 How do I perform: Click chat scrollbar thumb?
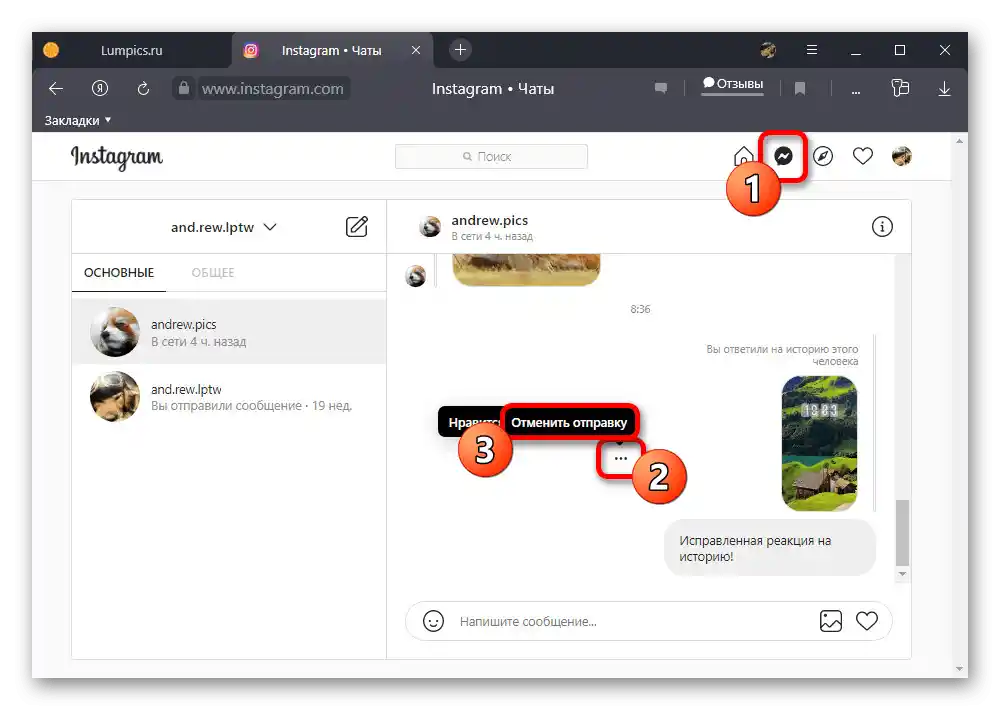pyautogui.click(x=902, y=533)
